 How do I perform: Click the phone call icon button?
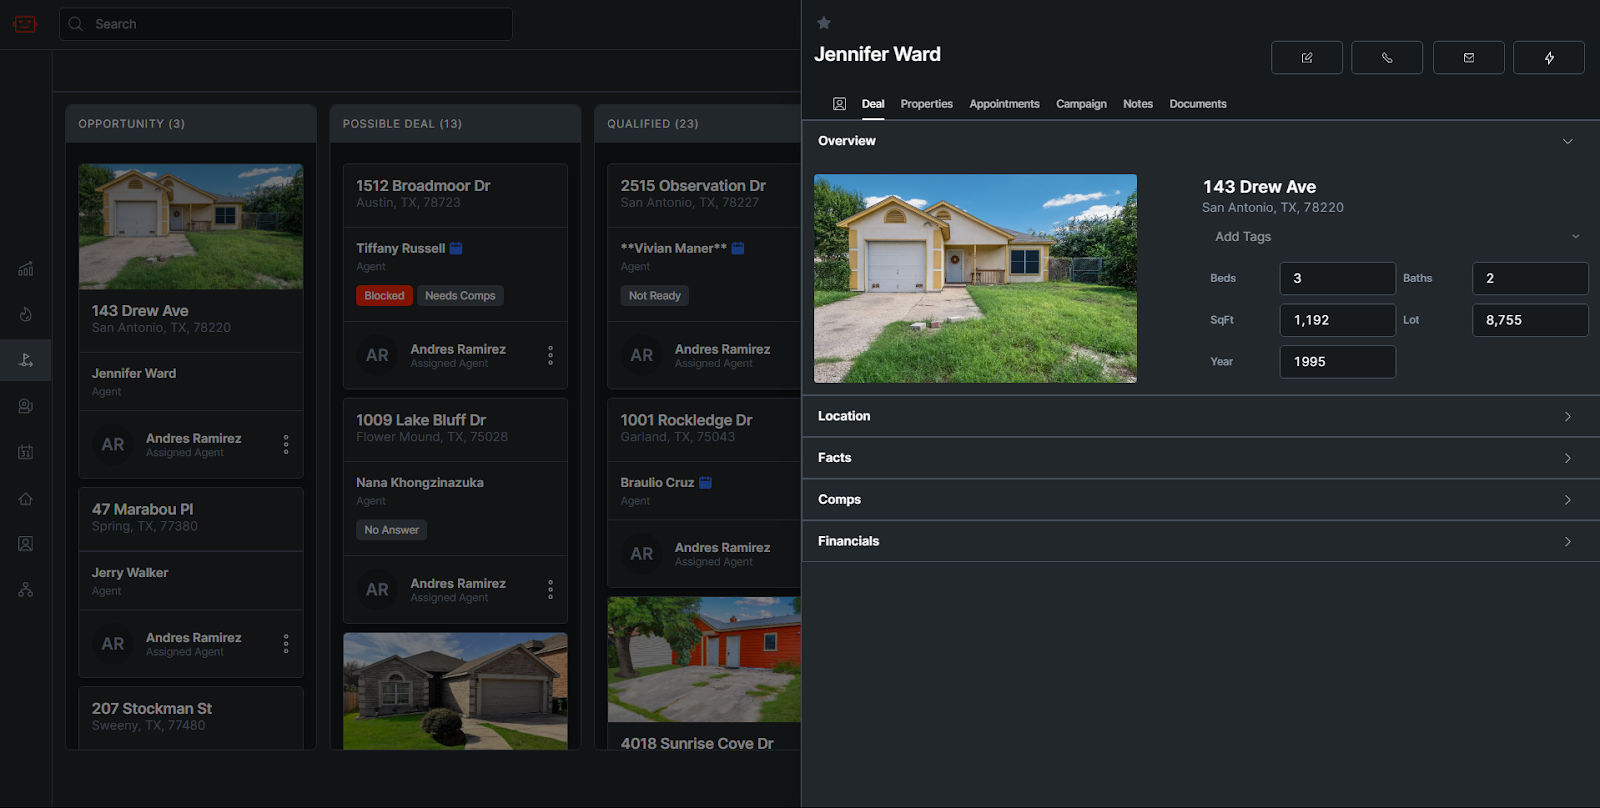(1386, 58)
